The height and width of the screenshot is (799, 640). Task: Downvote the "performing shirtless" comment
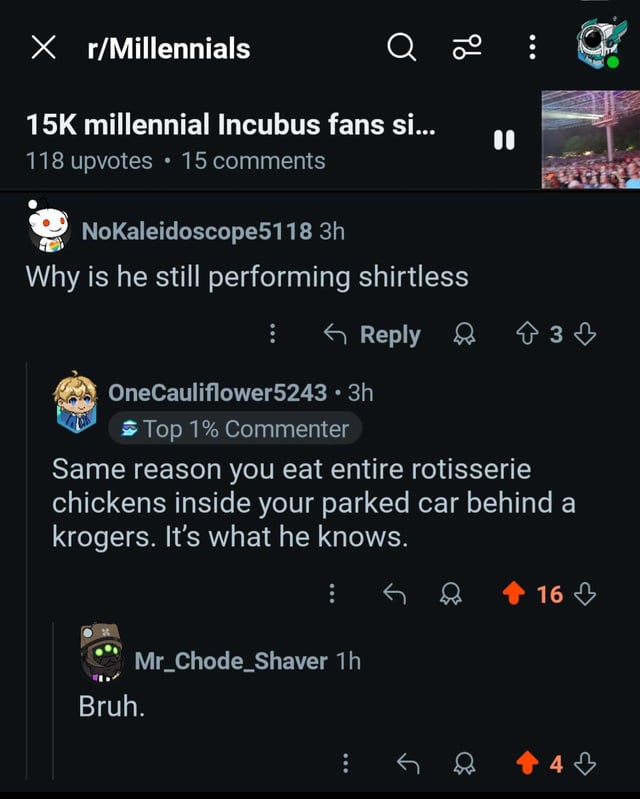click(586, 335)
